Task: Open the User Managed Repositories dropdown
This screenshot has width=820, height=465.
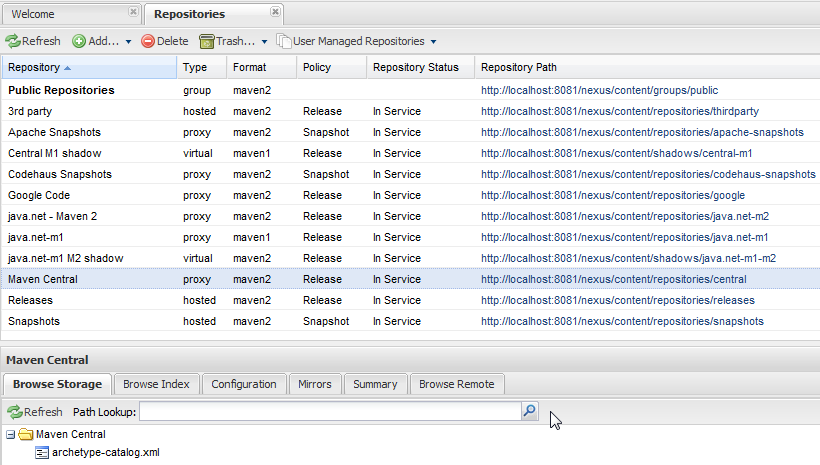Action: click(x=357, y=42)
